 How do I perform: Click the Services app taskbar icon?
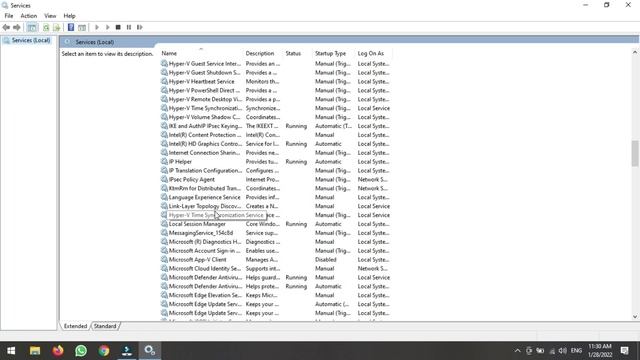point(150,351)
